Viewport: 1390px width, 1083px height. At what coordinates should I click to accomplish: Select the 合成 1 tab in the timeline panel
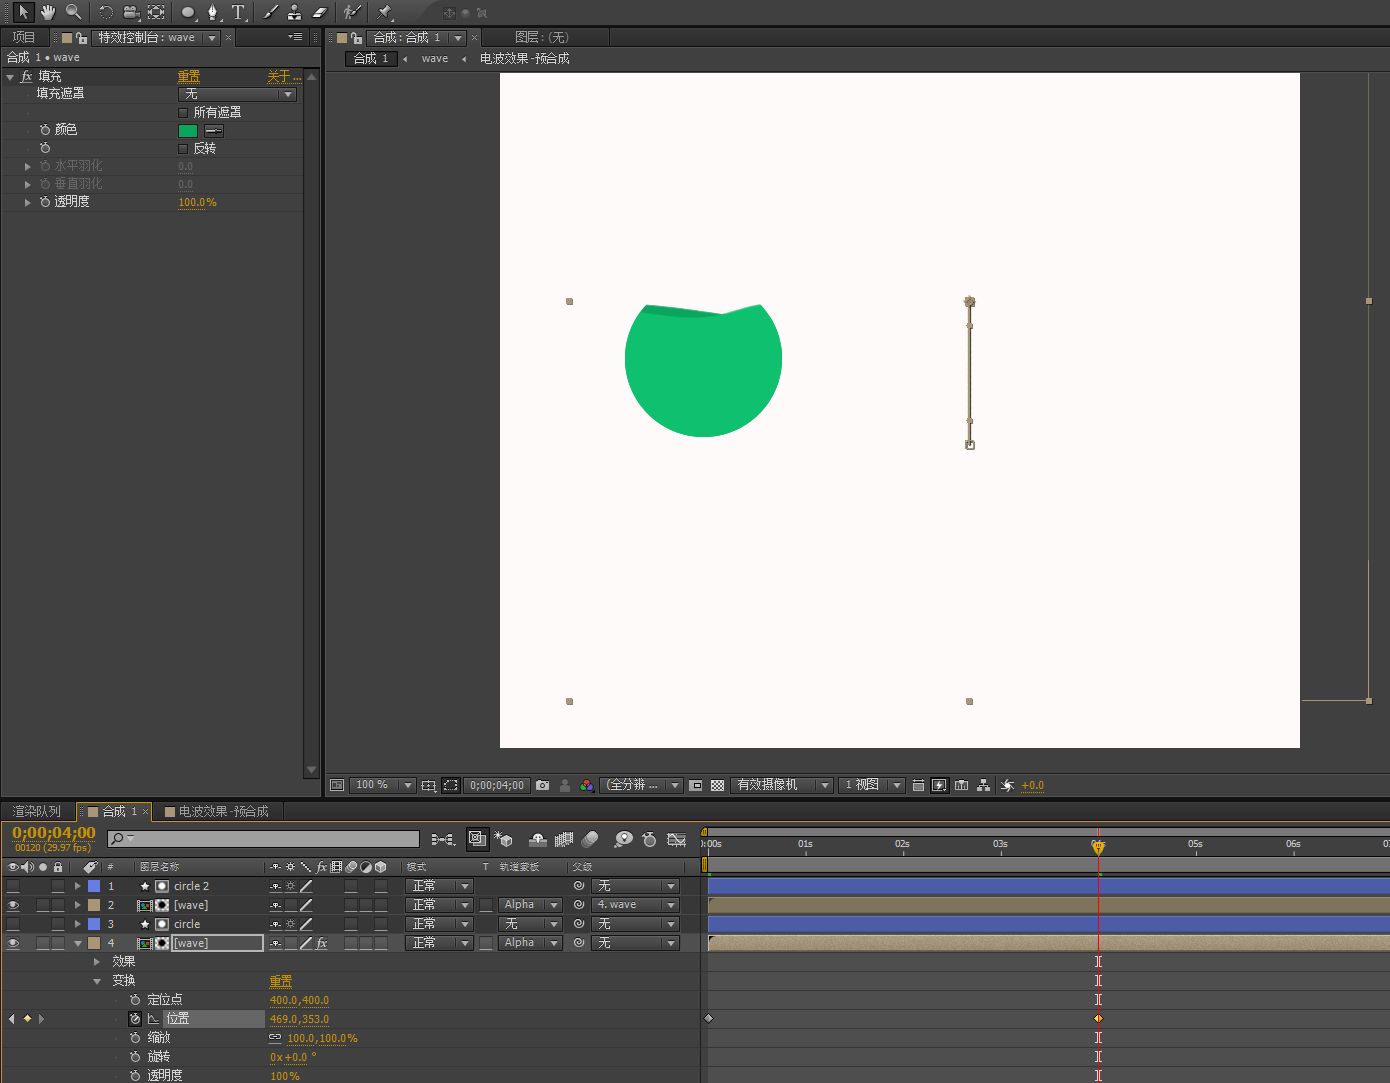[x=113, y=811]
